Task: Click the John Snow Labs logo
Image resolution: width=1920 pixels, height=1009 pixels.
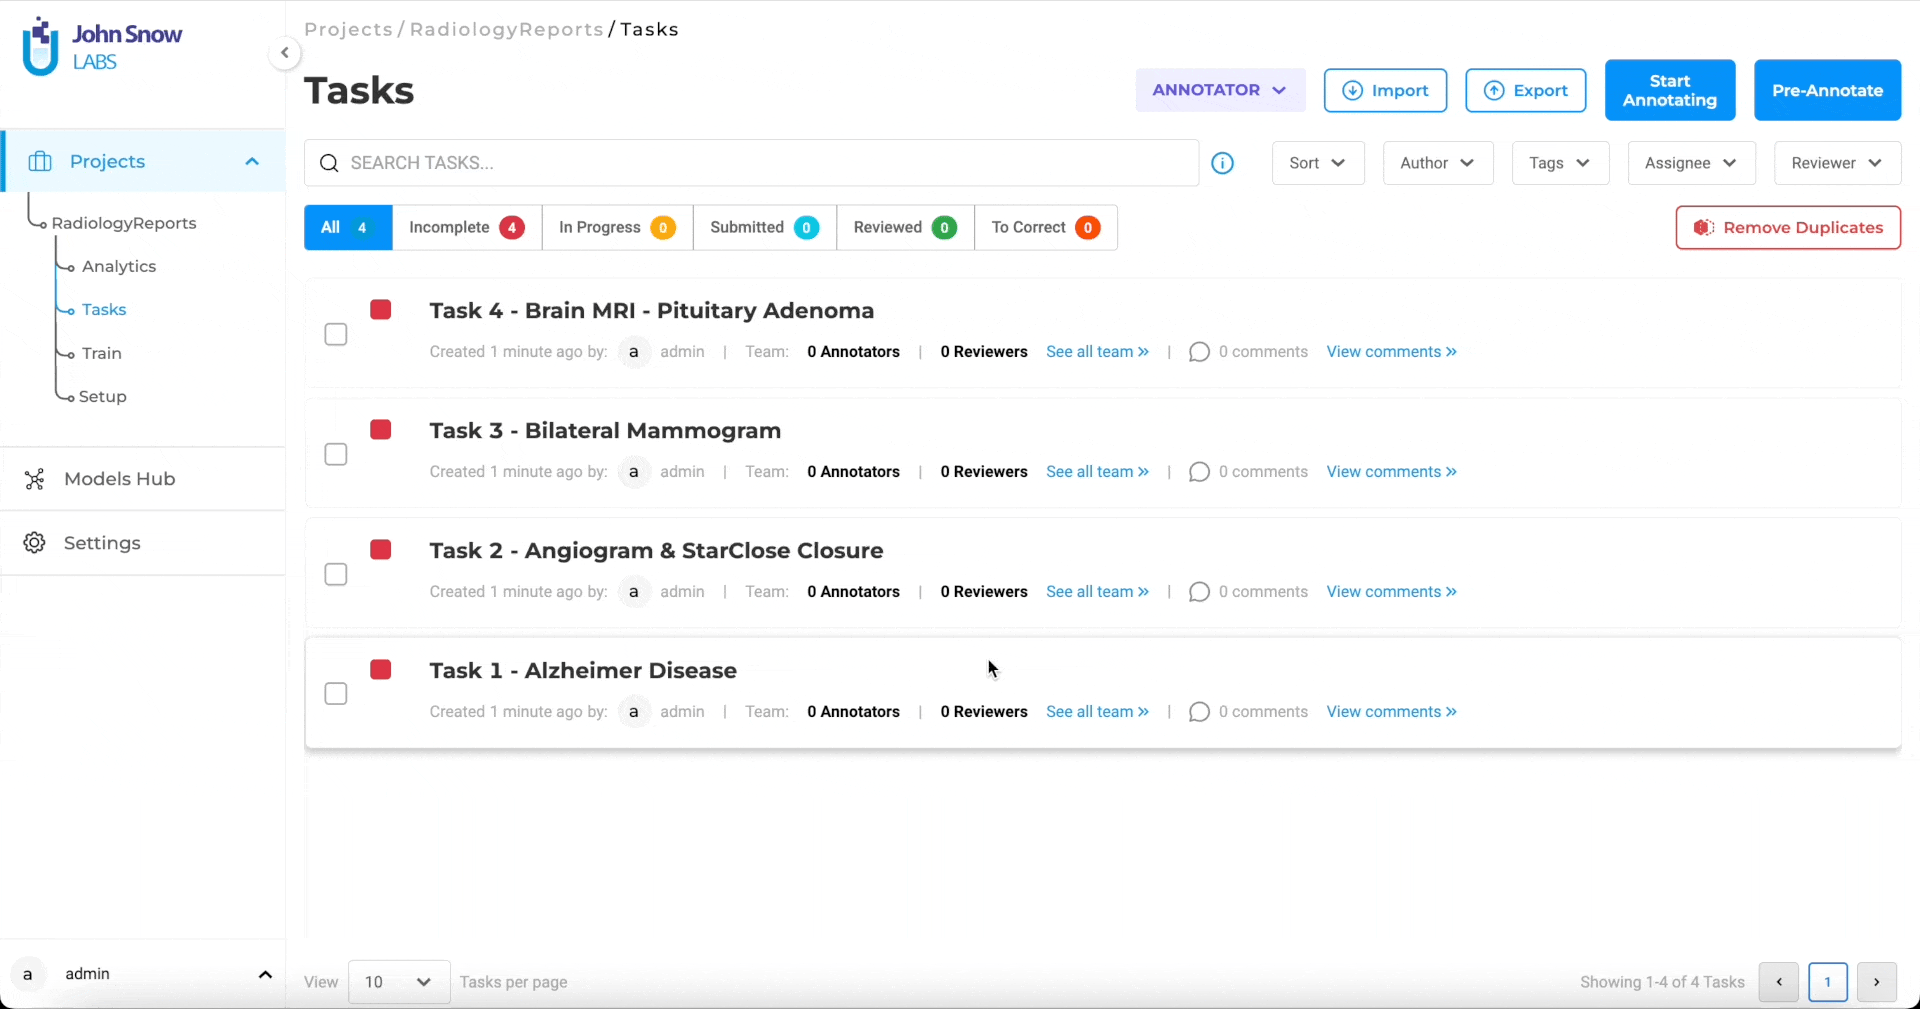Action: pyautogui.click(x=102, y=47)
